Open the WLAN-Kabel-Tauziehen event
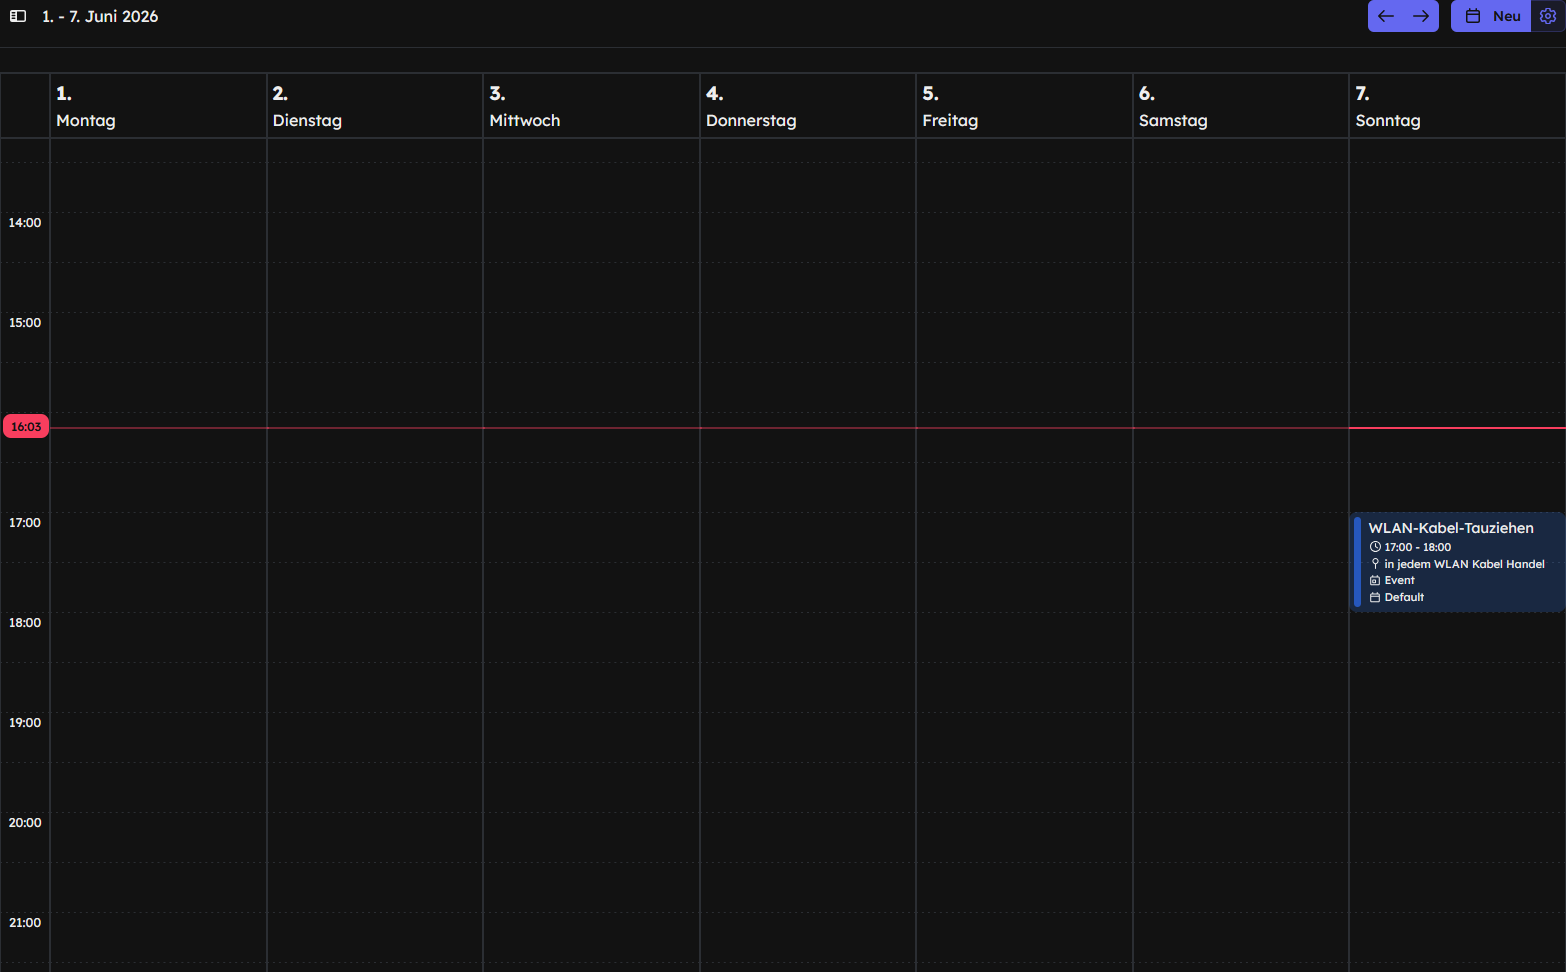This screenshot has width=1566, height=972. pos(1458,562)
